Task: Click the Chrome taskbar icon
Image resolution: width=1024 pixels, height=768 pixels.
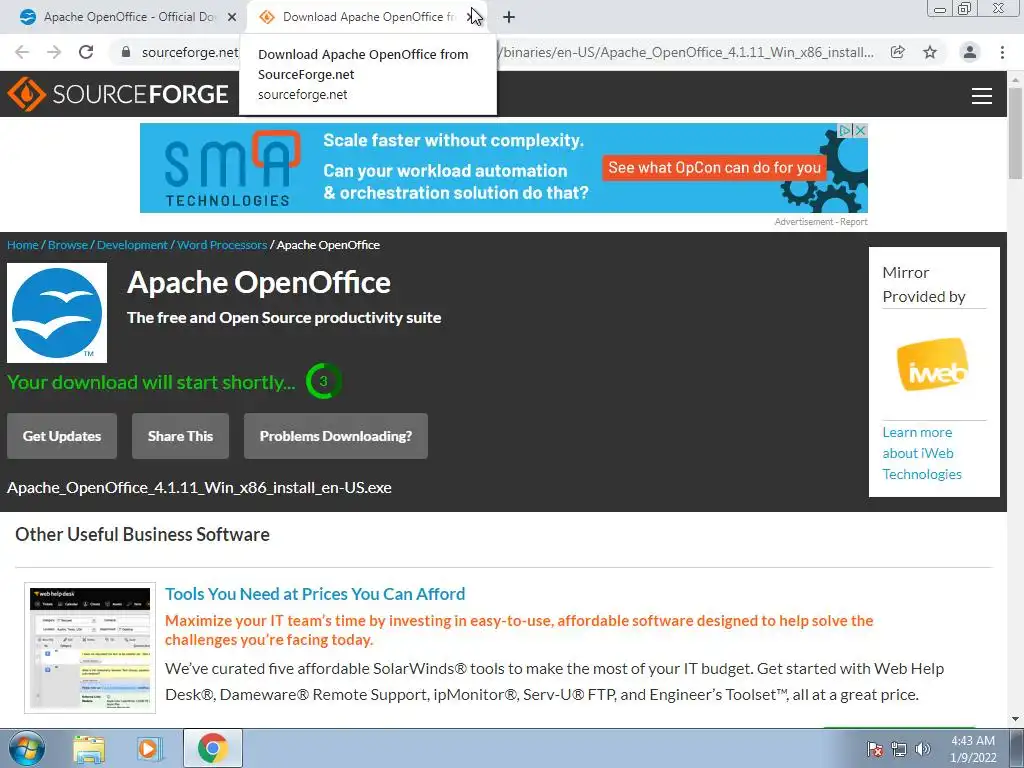Action: click(213, 748)
